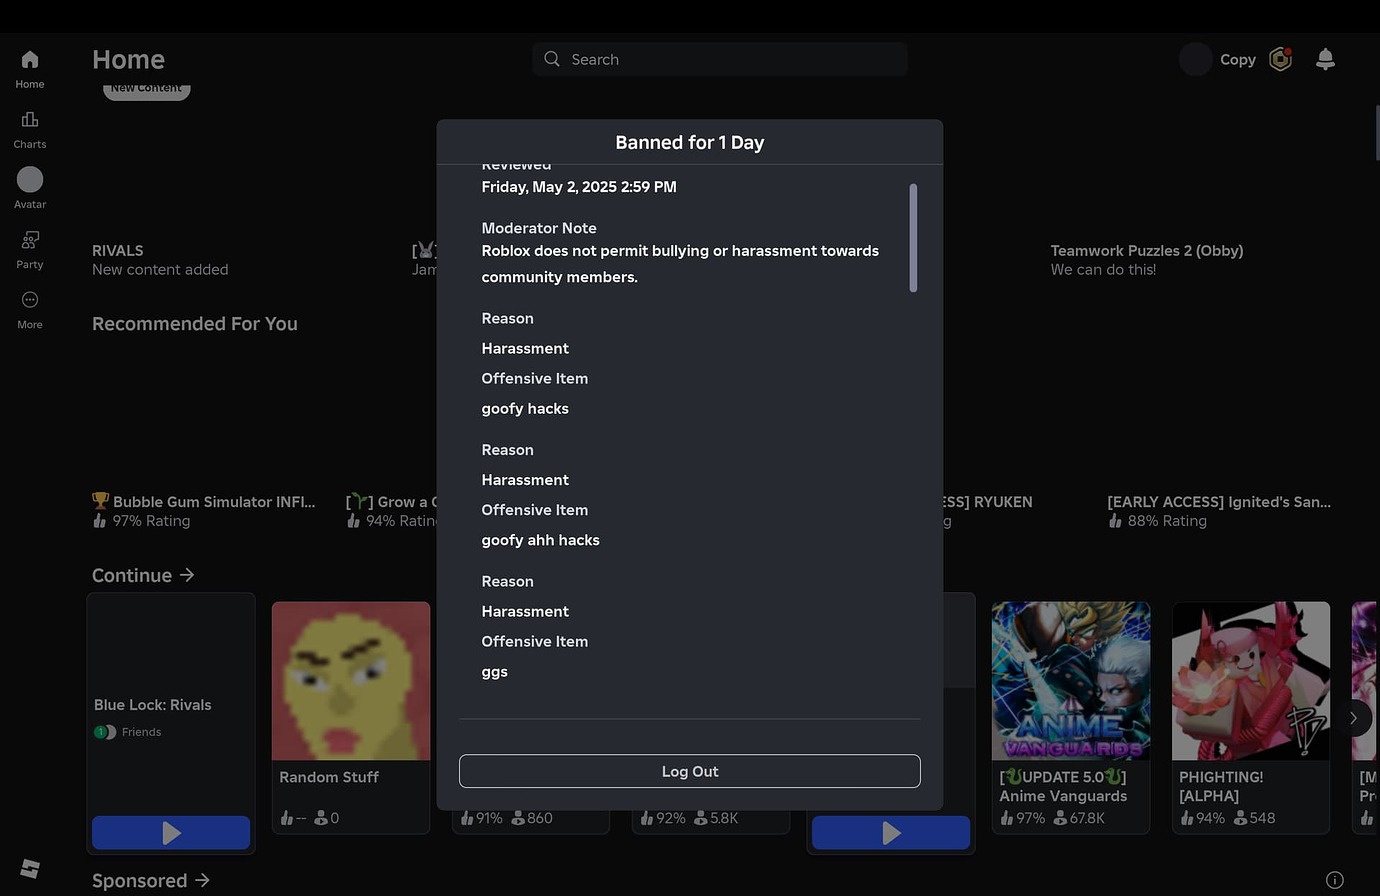Open the PHIGHTING! [ALPHA] thumbnail
This screenshot has width=1380, height=896.
(x=1251, y=681)
